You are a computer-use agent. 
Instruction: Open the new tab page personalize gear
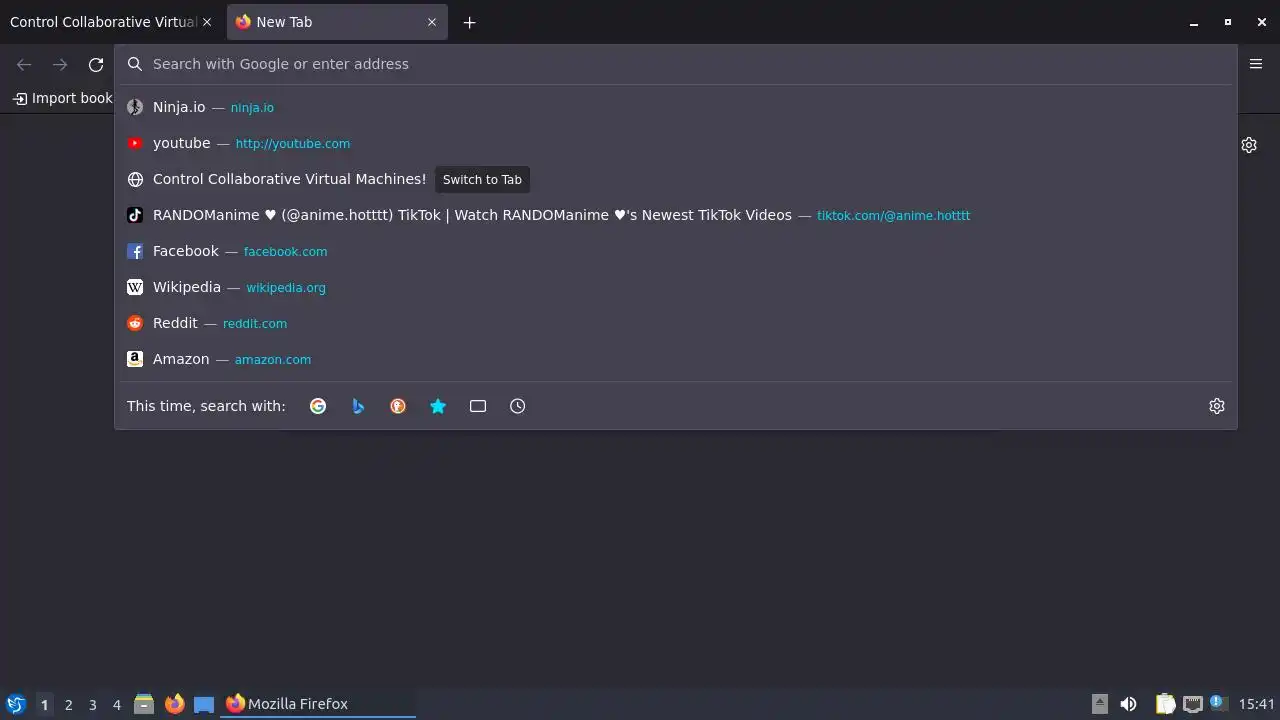[x=1249, y=145]
